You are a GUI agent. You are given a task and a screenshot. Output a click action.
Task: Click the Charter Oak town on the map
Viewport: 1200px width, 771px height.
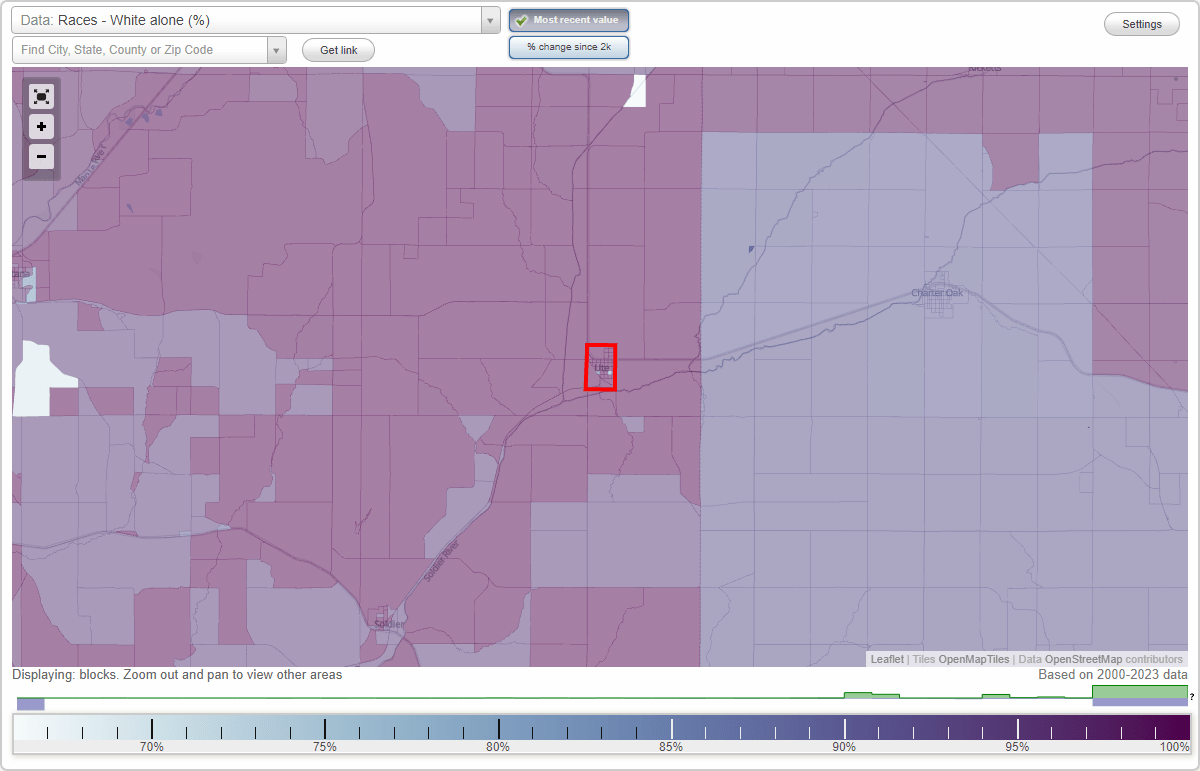tap(936, 294)
